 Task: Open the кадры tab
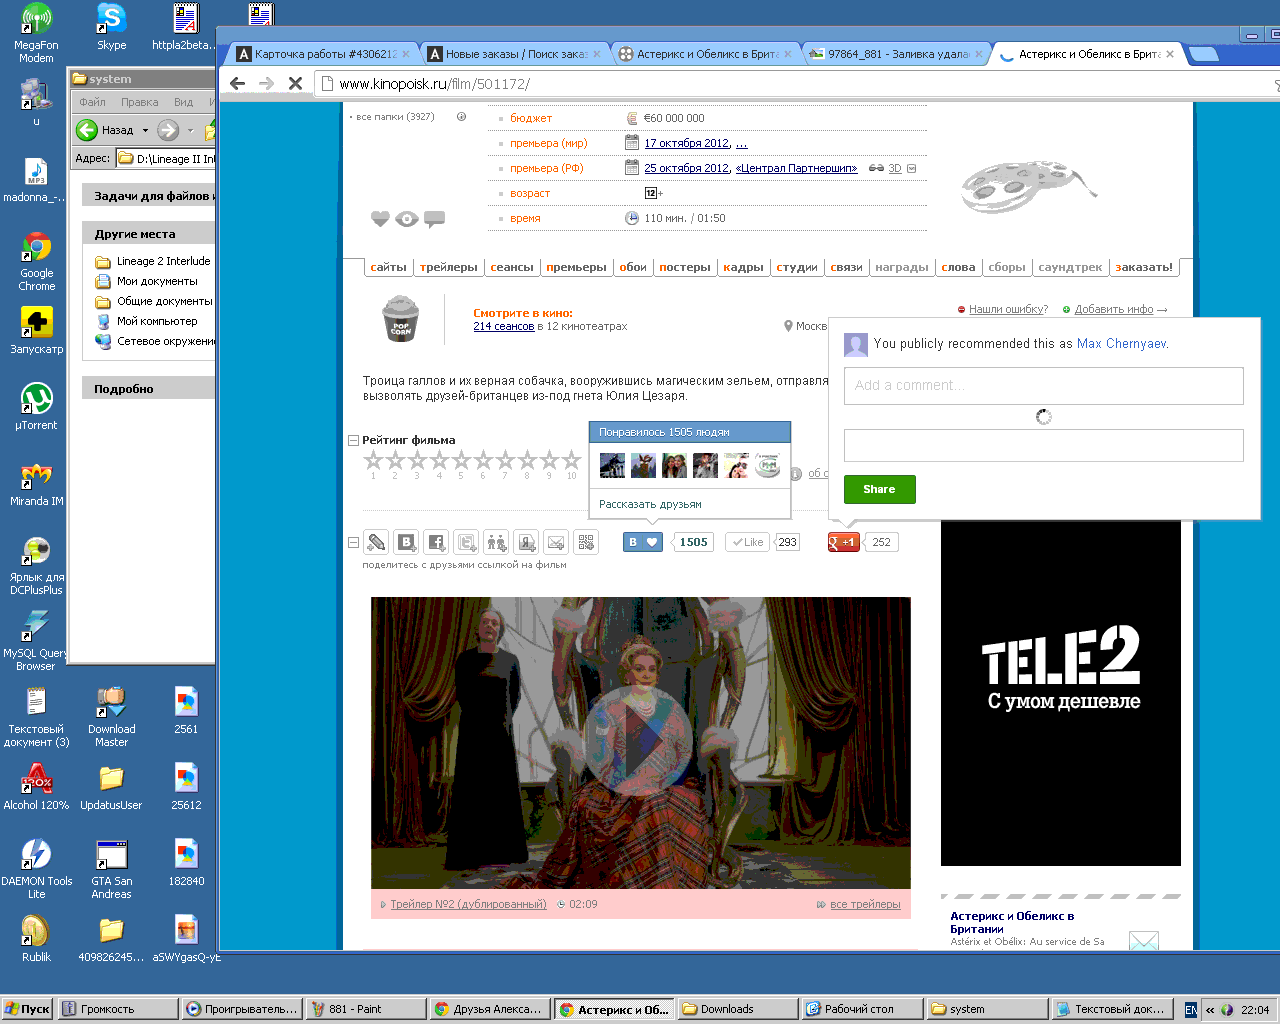(x=743, y=267)
